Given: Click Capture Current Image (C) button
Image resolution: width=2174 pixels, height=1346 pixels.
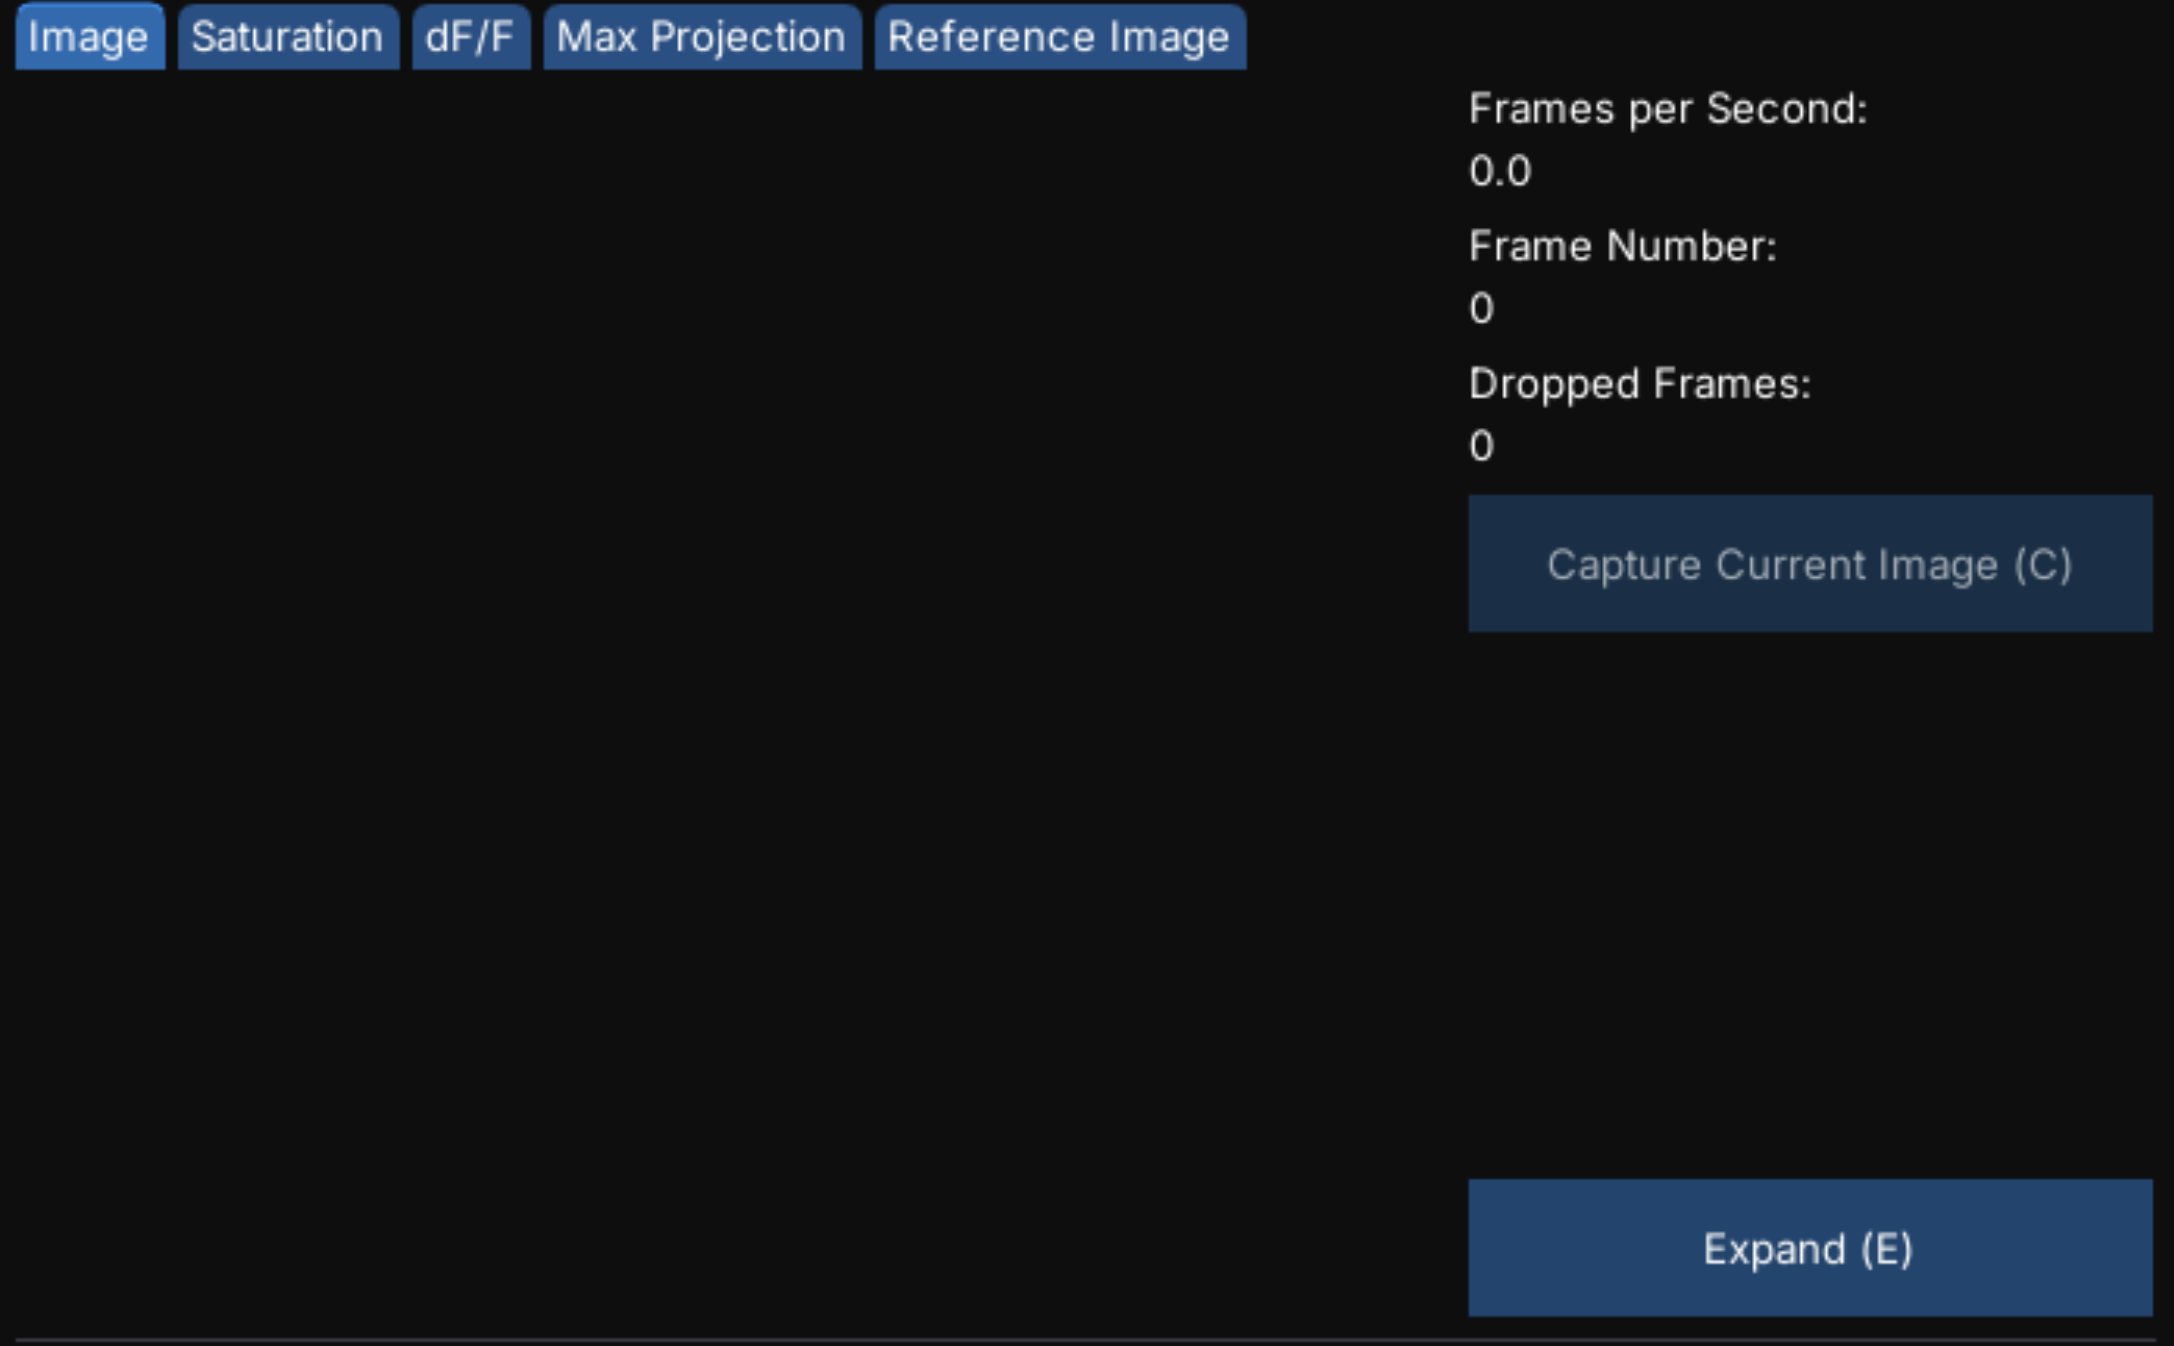Looking at the screenshot, I should click(x=1810, y=564).
